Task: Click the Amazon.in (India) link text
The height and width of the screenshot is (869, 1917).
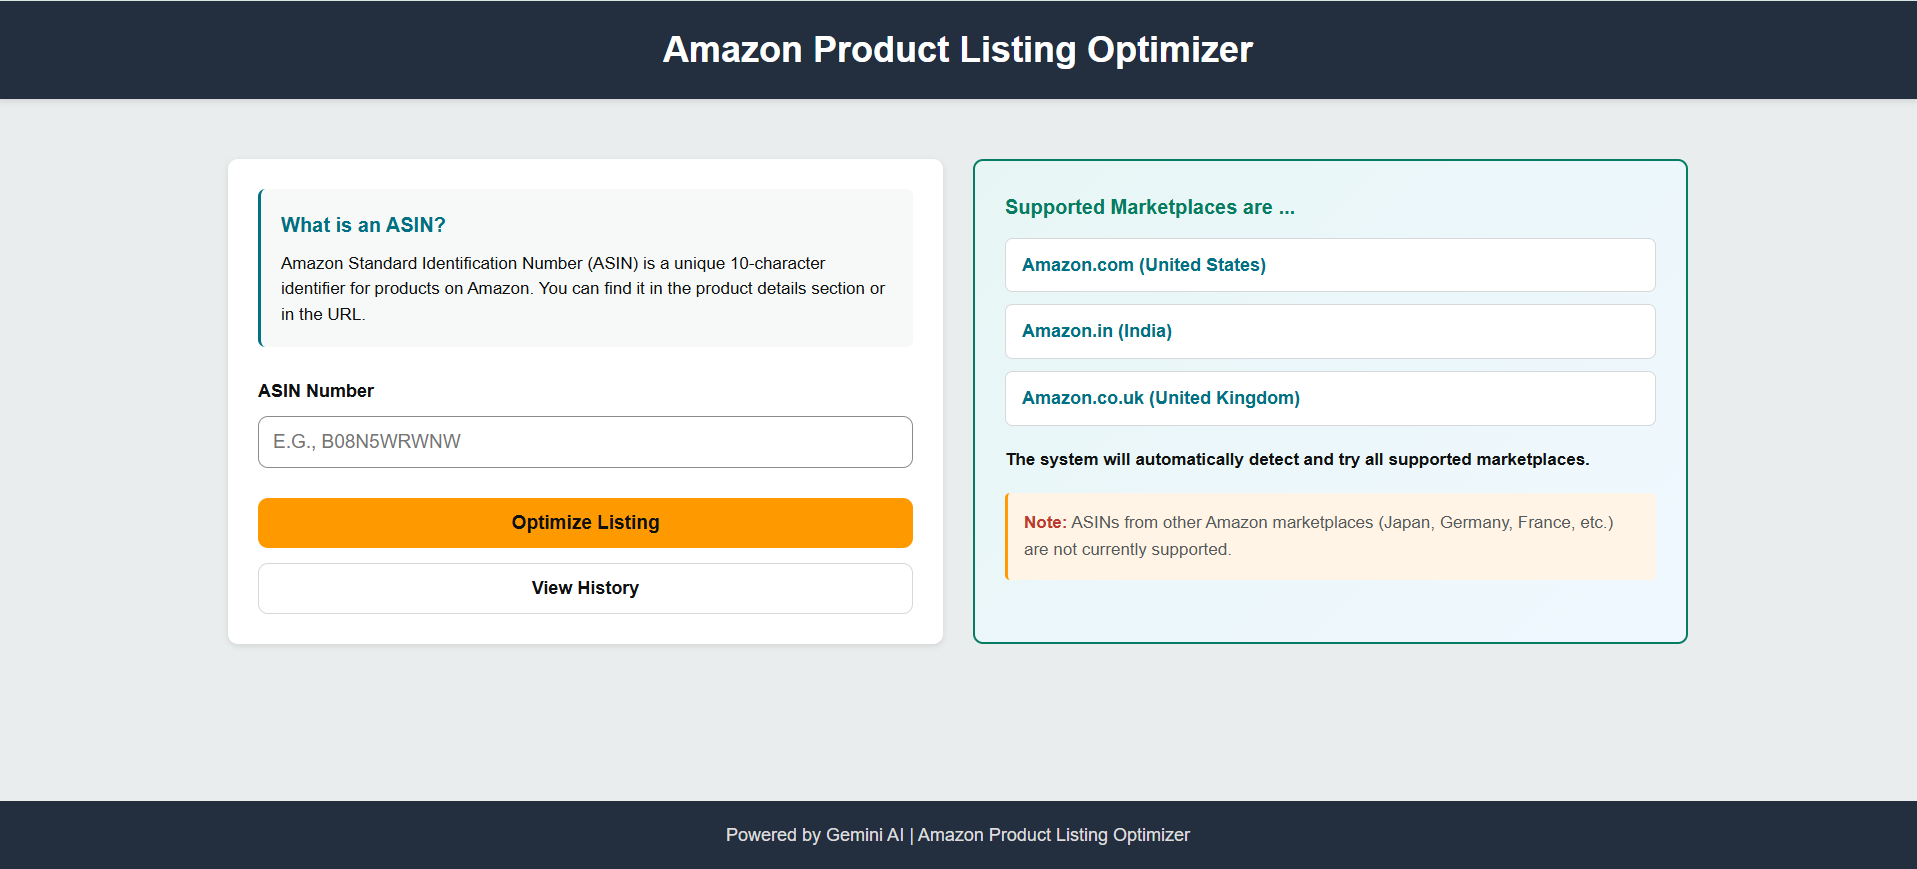Action: (1096, 331)
